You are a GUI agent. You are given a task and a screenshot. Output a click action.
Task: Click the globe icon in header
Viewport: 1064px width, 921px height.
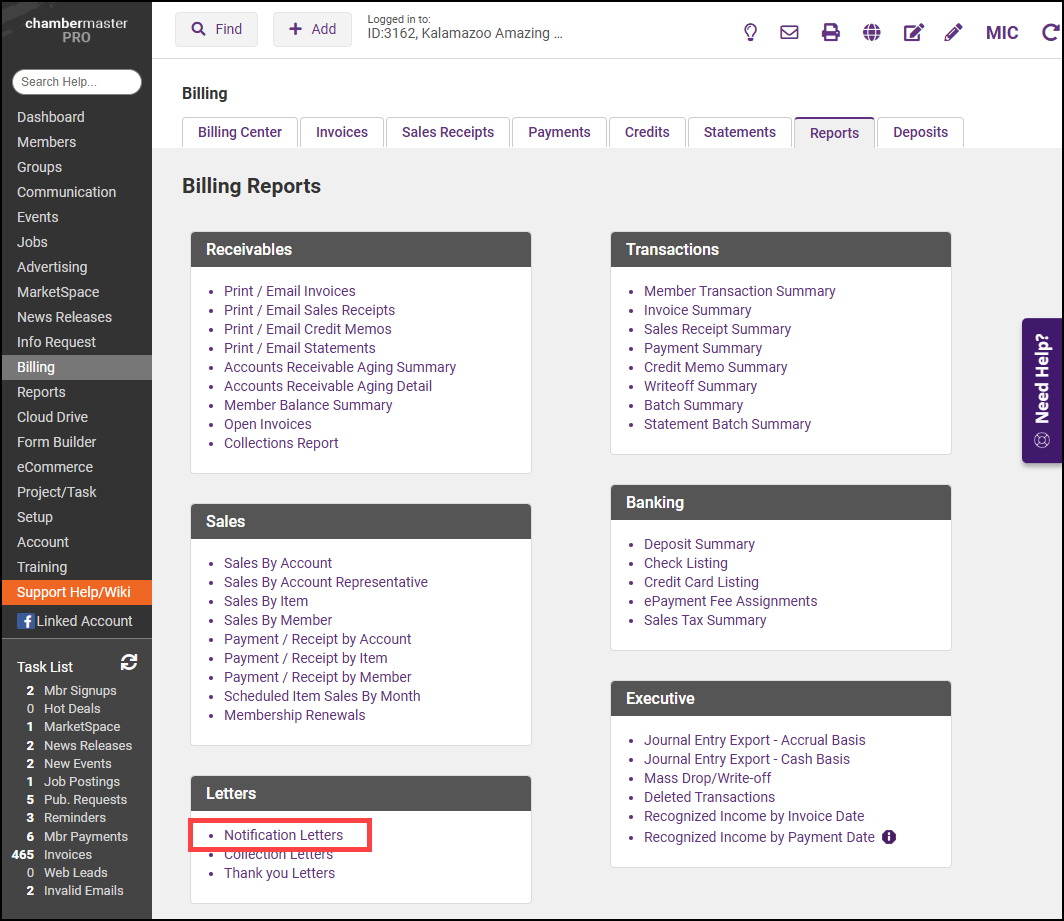[x=872, y=32]
